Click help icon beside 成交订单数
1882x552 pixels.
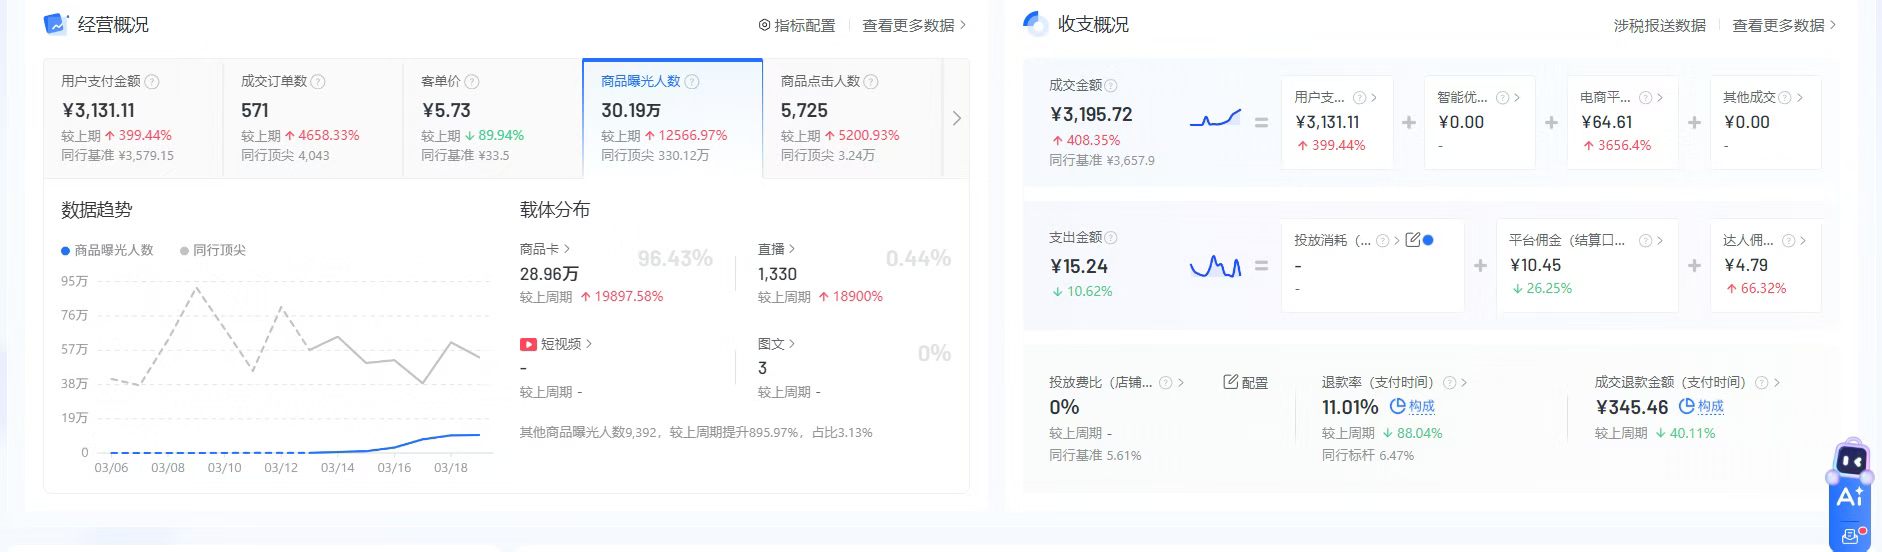(x=318, y=82)
